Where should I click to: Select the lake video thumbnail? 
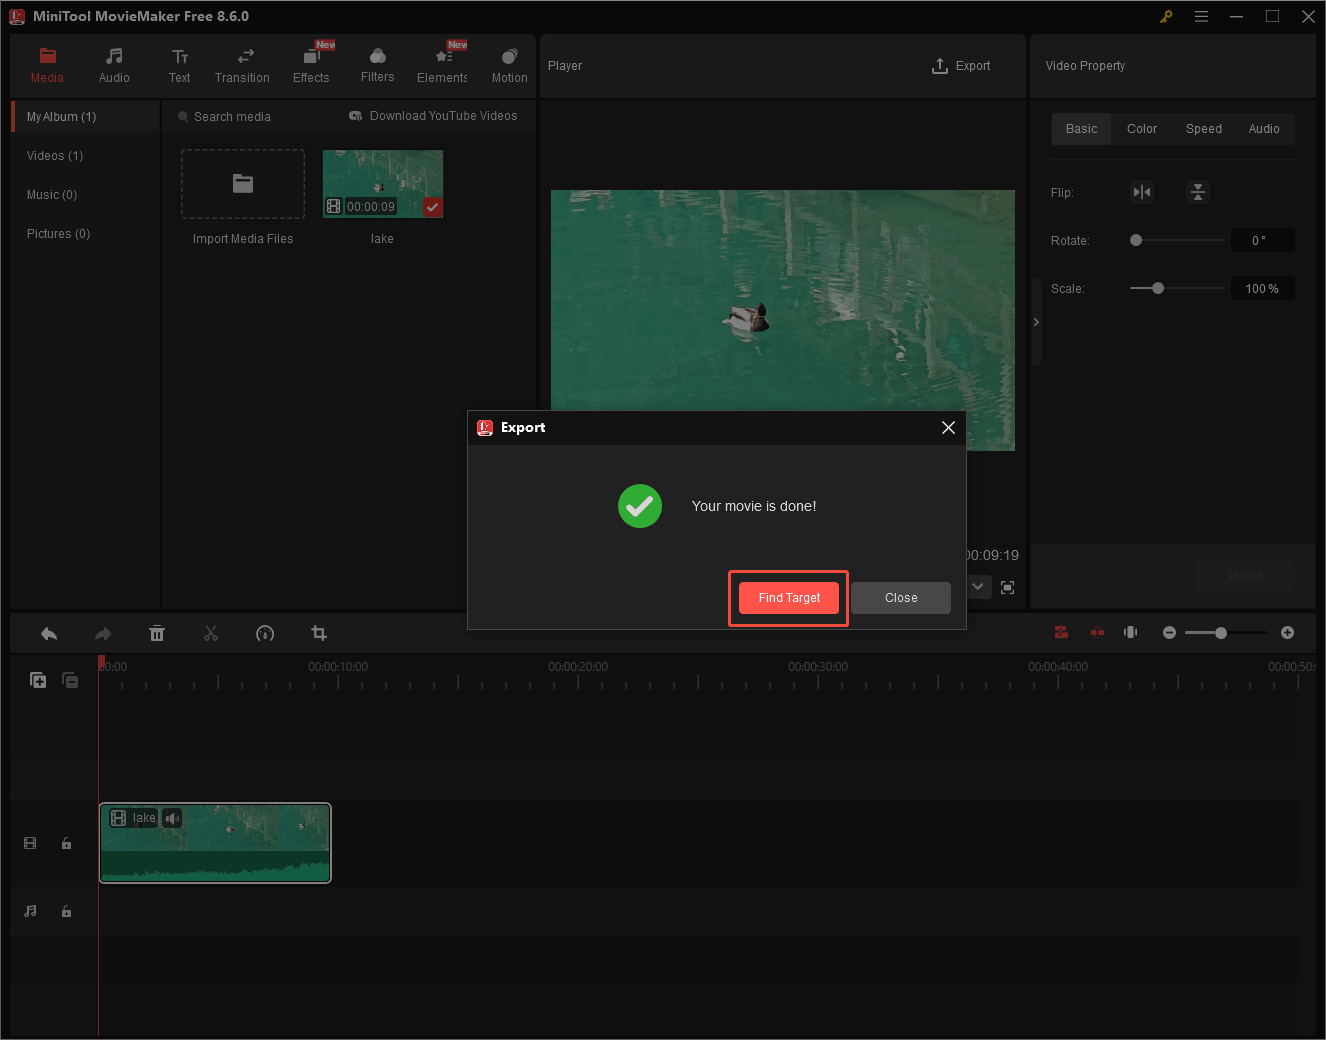tap(383, 184)
